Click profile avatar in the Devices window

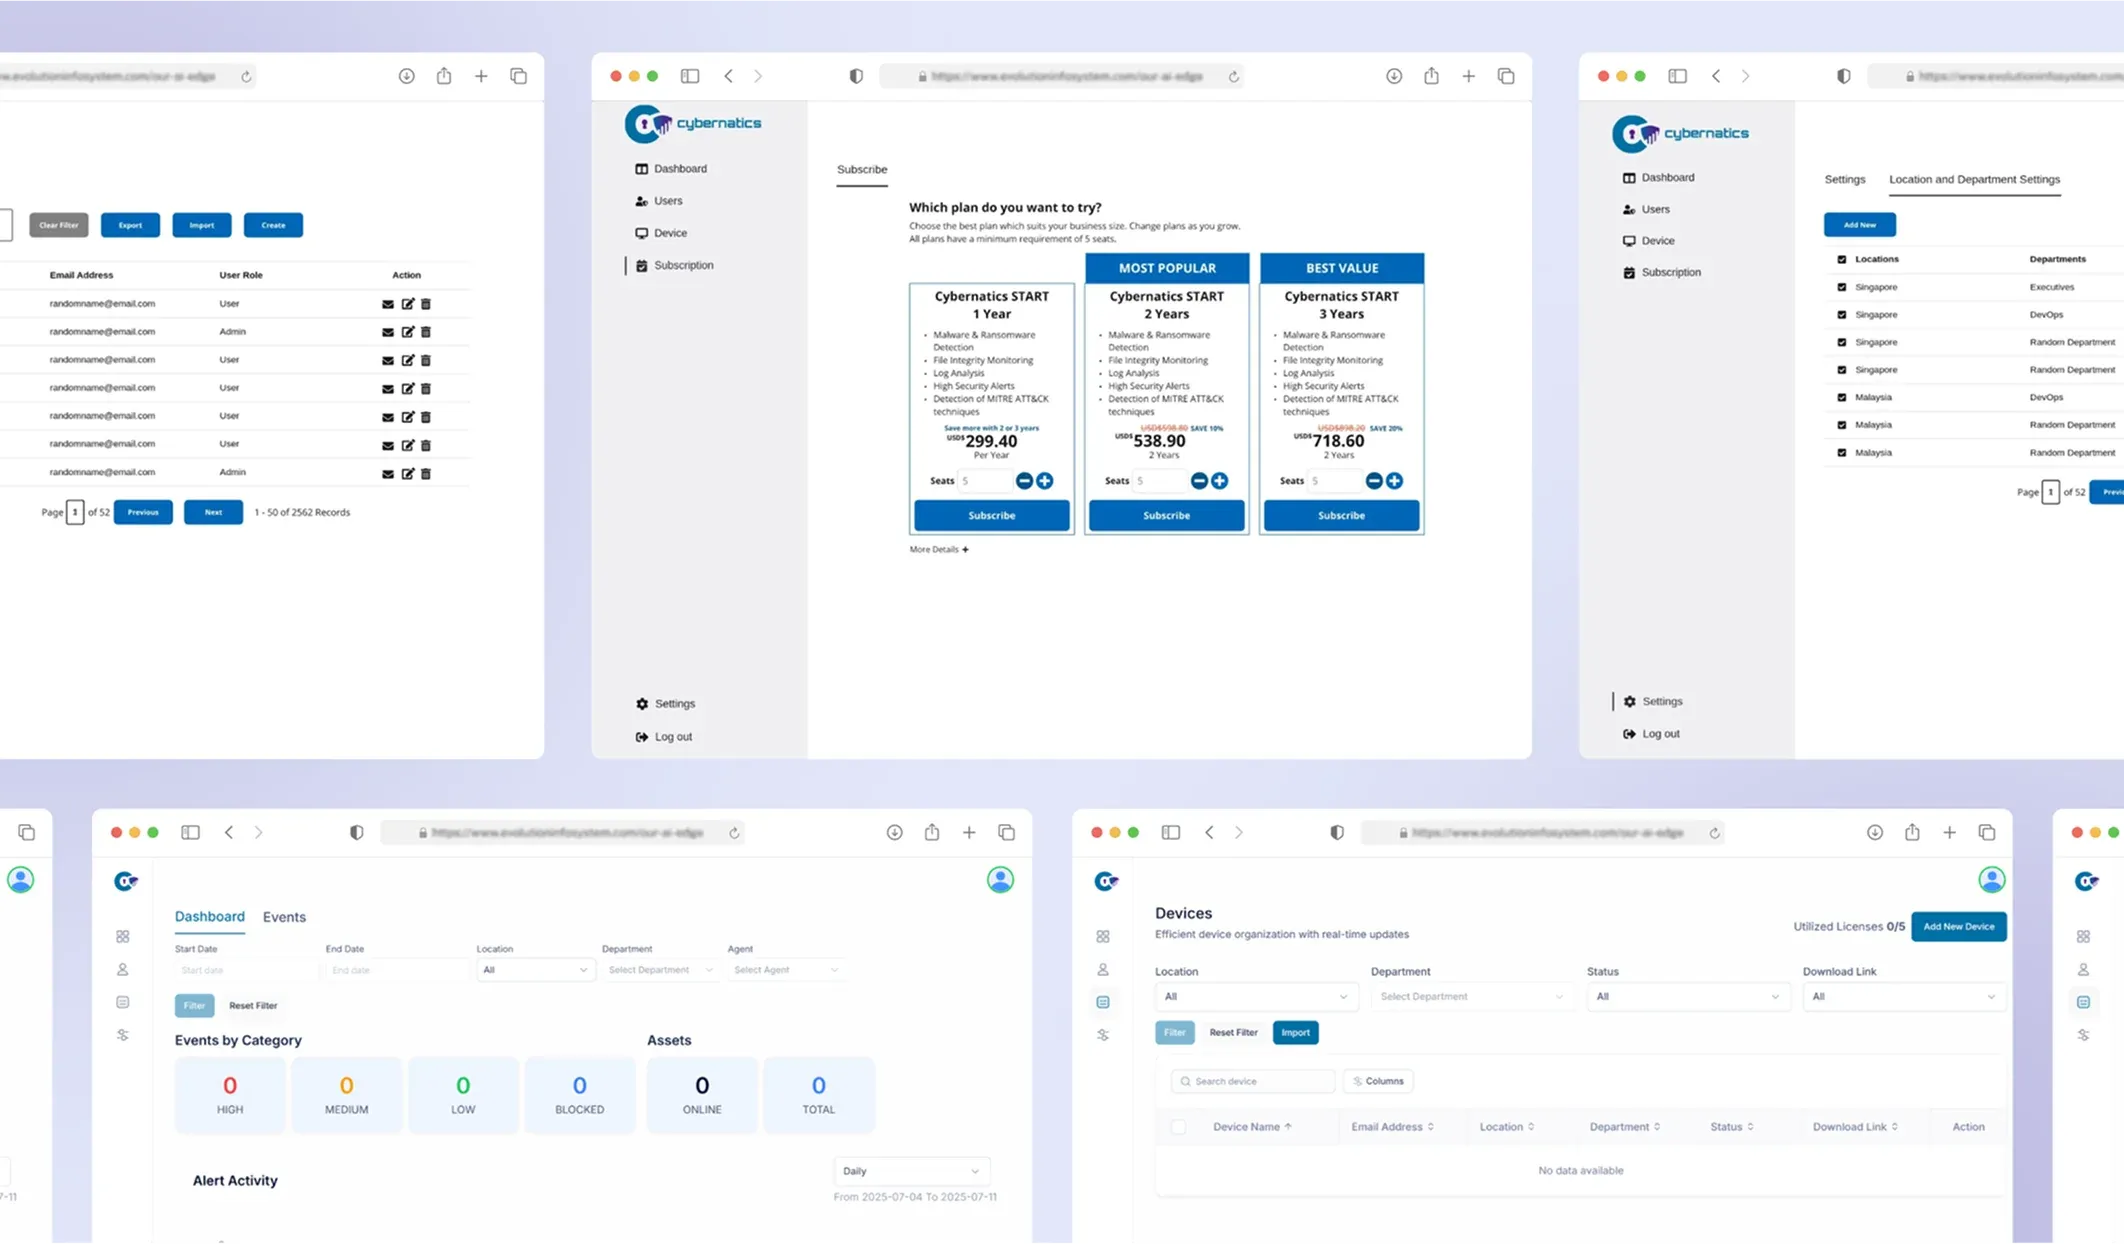[x=1991, y=880]
